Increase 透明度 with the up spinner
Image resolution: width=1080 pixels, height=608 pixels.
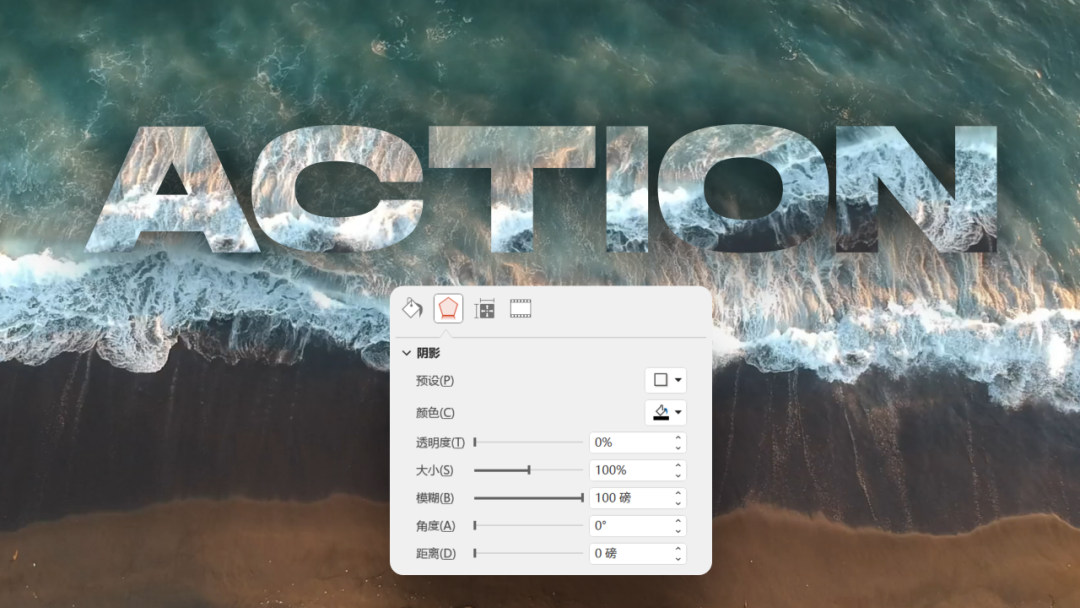(x=678, y=437)
